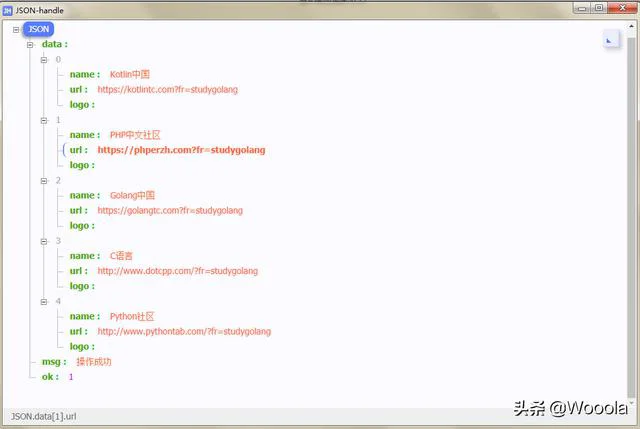Select index label 1 in data array
This screenshot has width=640, height=429.
[58, 120]
